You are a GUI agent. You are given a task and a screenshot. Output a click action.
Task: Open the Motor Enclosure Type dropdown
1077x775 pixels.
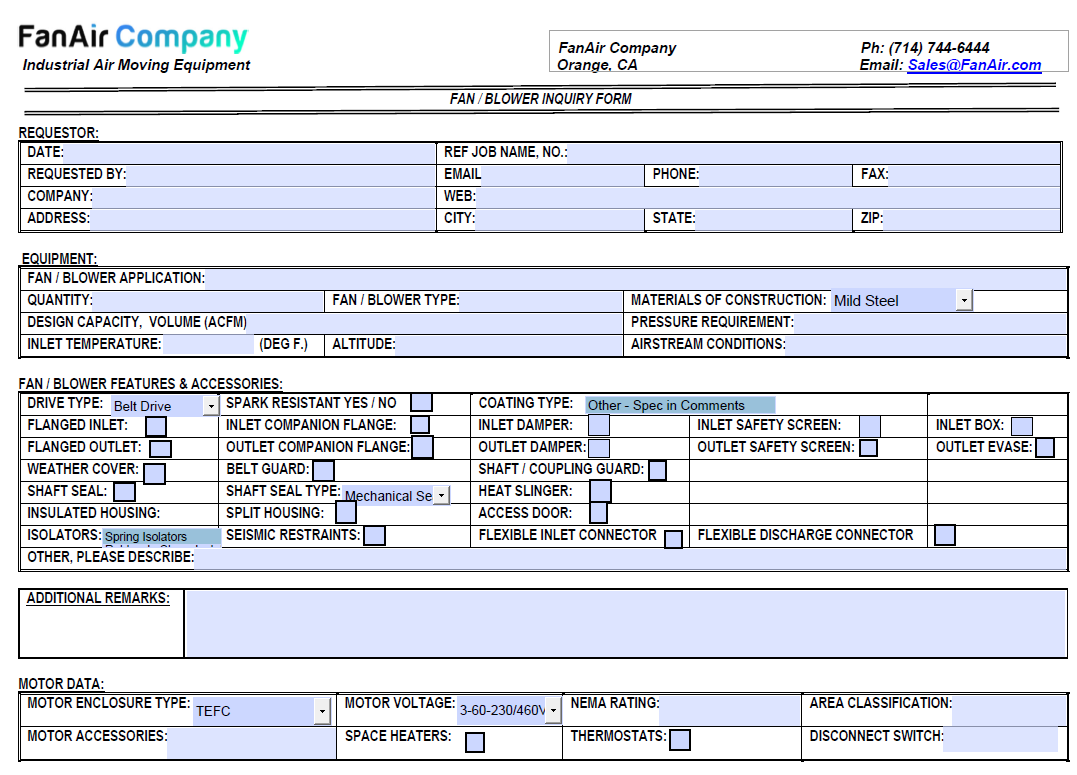pos(322,711)
